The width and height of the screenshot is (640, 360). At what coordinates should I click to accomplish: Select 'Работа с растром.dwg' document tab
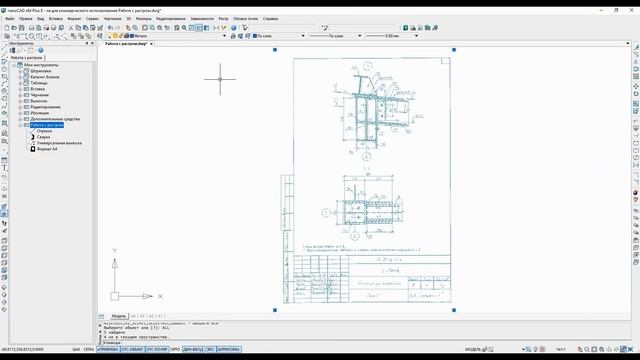coord(126,44)
